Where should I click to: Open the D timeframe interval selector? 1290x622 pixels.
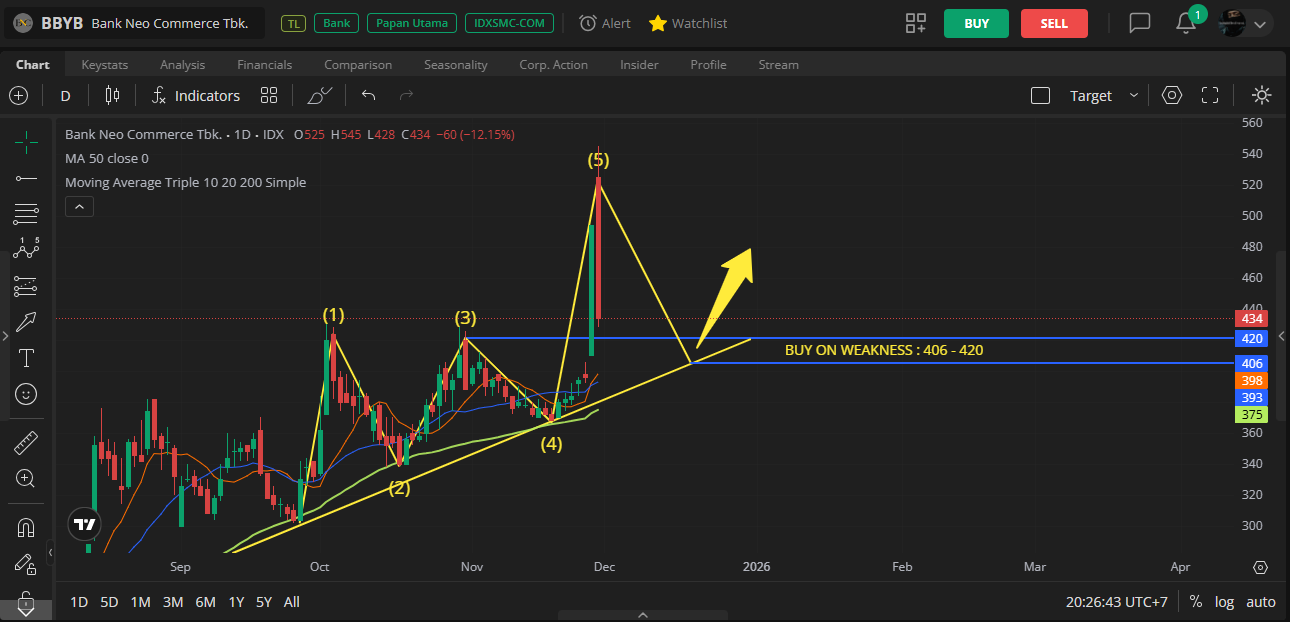pos(66,96)
